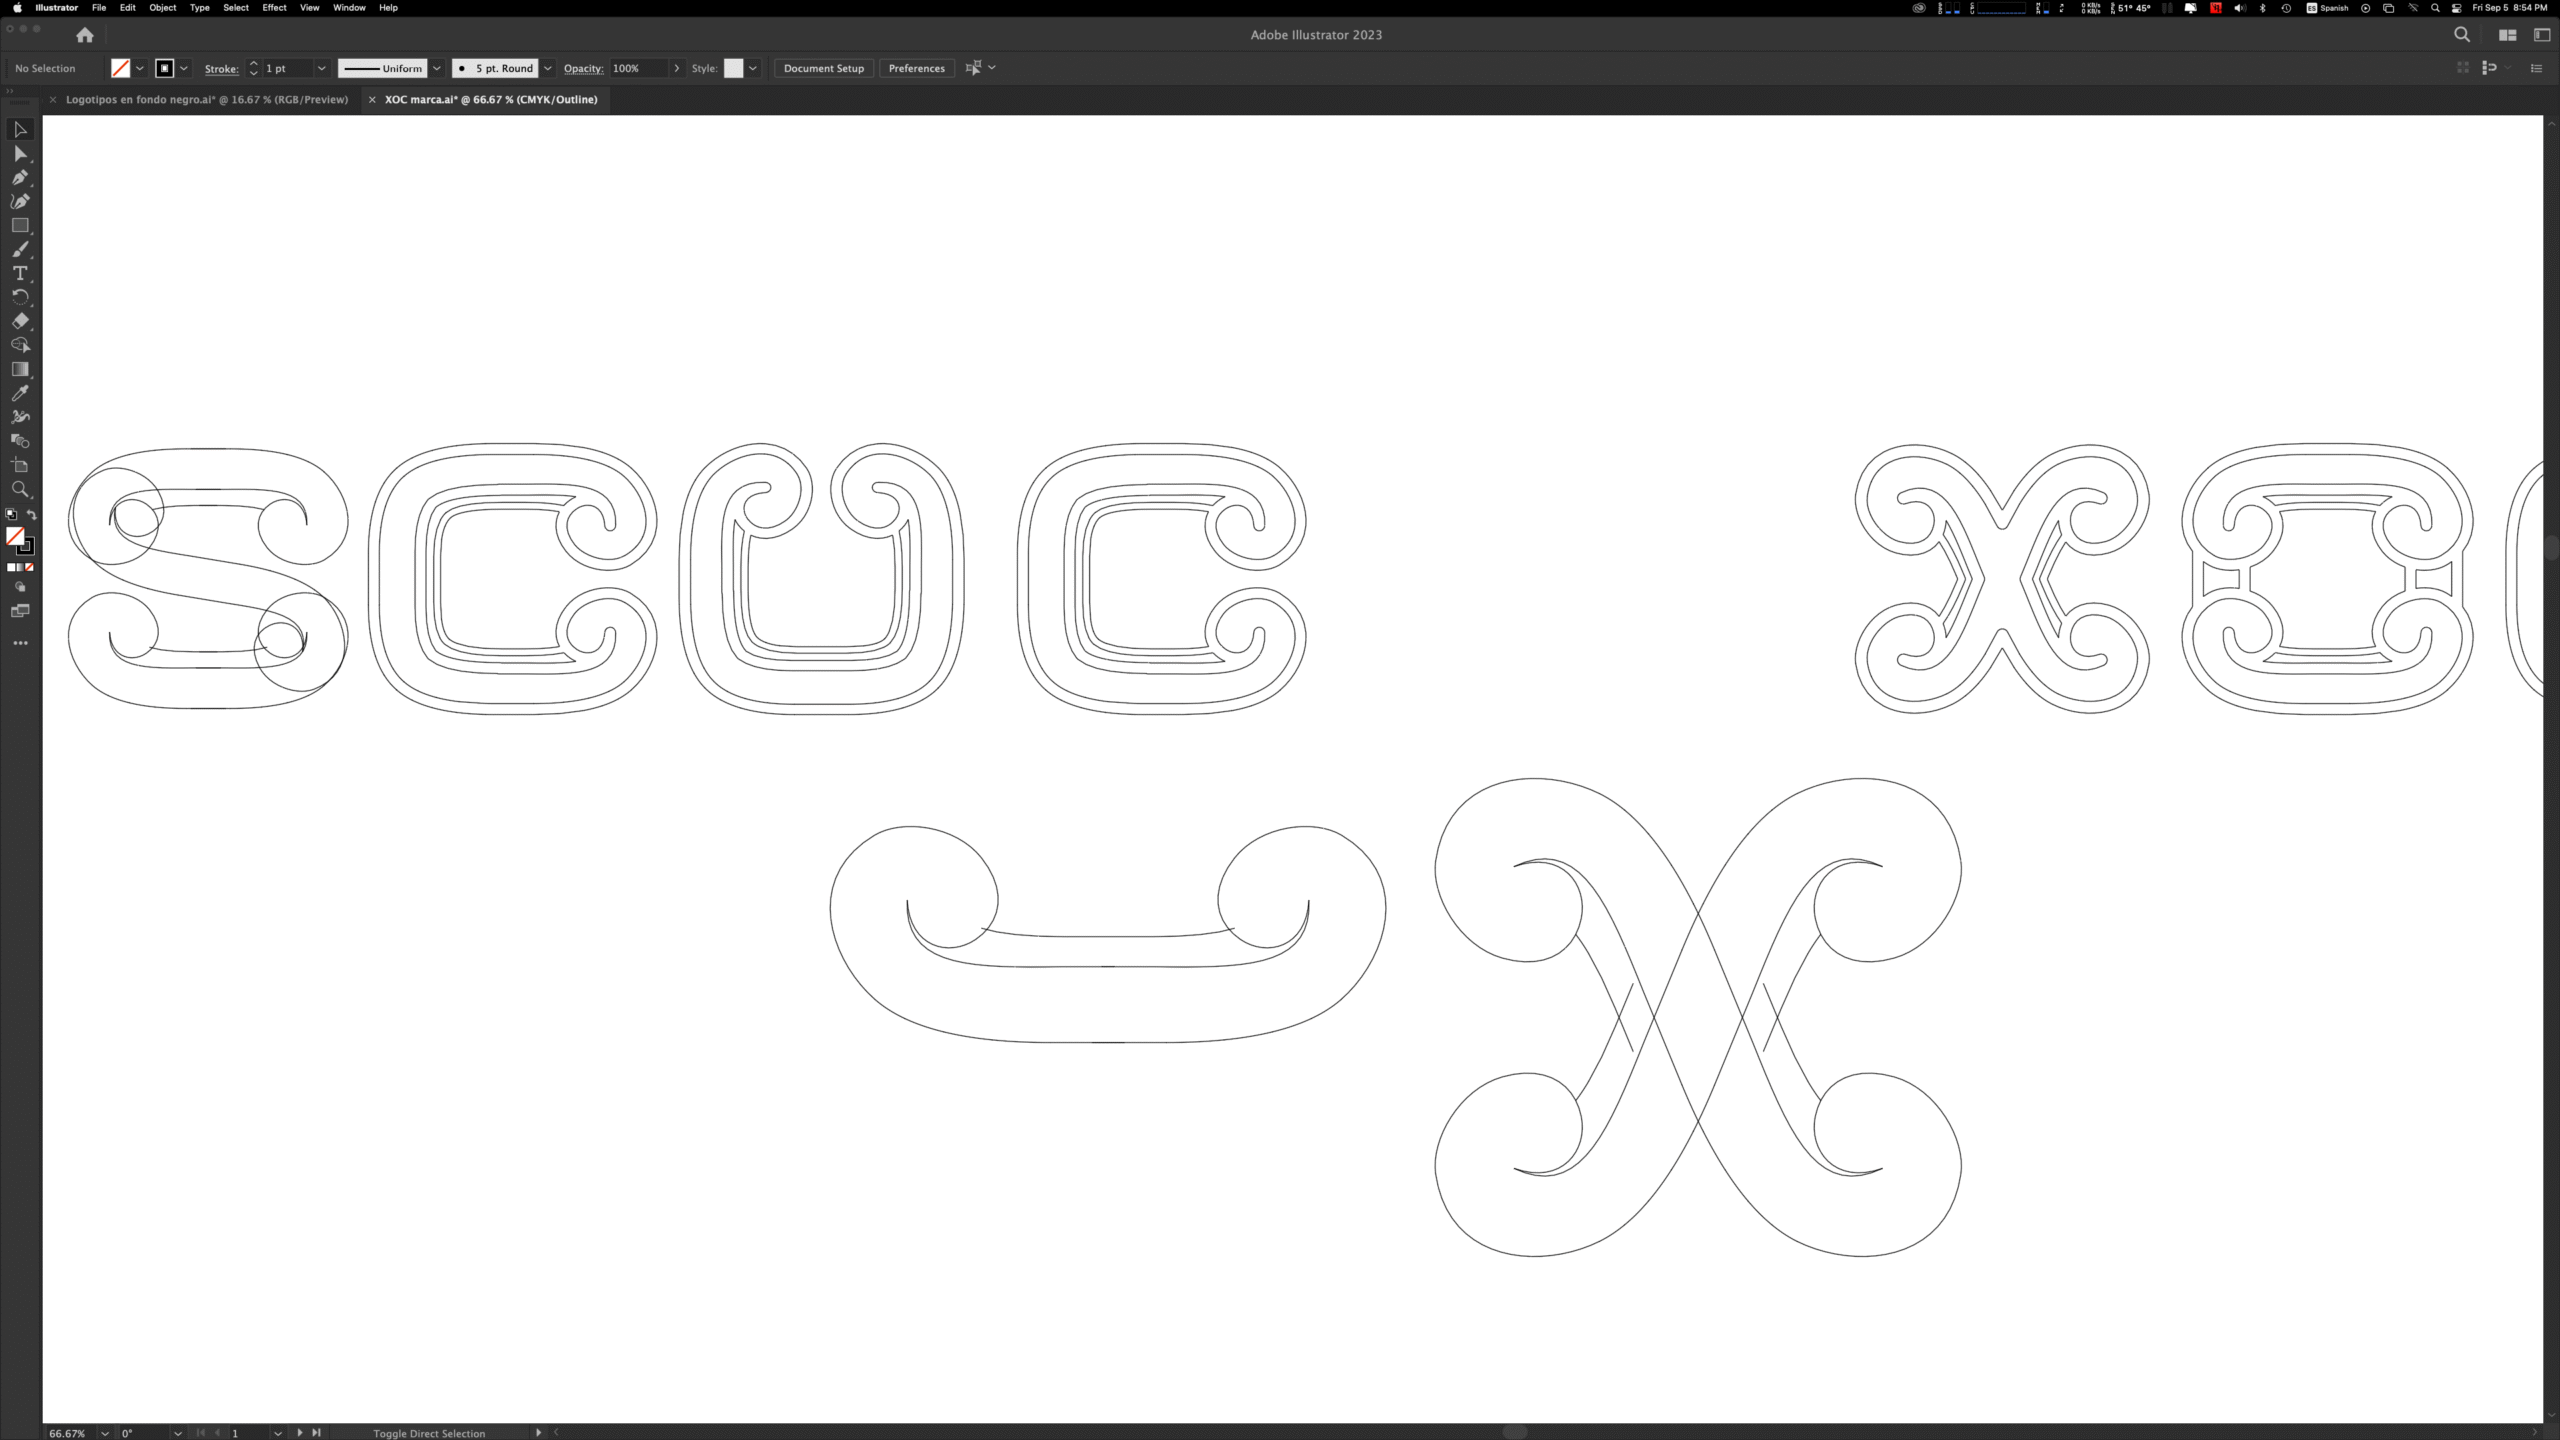The width and height of the screenshot is (2560, 1440).
Task: Click the Document Setup button
Action: pyautogui.click(x=823, y=68)
